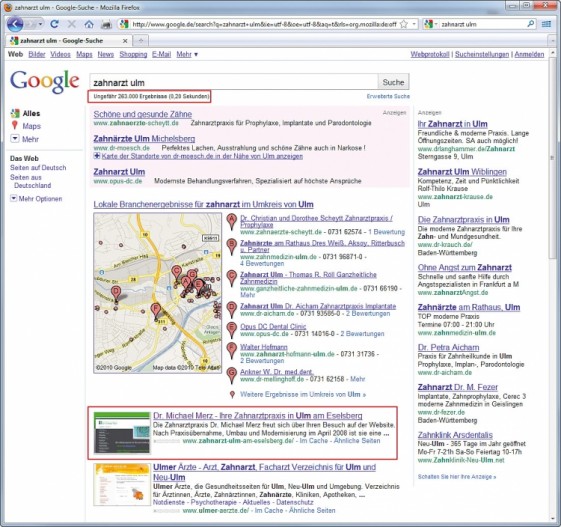Viewport: 561px width, 527px height.
Task: Open a new tab with plus button
Action: (x=141, y=40)
